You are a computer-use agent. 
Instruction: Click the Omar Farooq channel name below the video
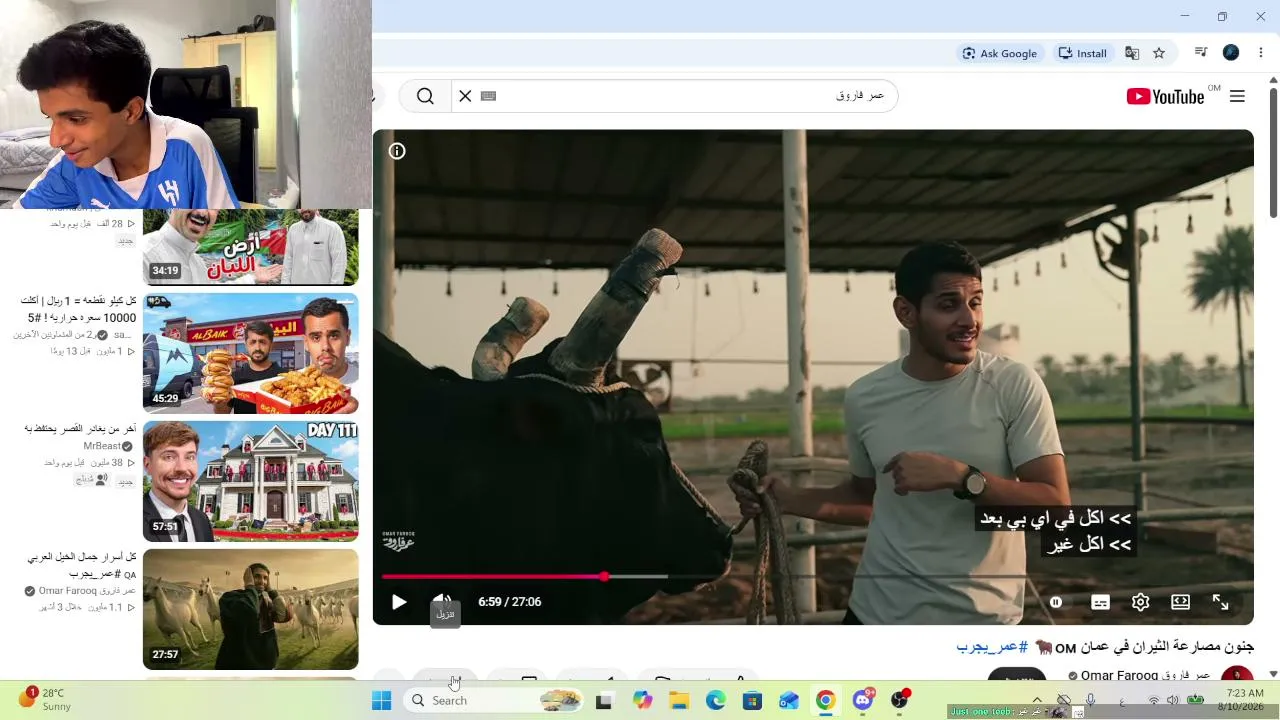(1146, 676)
